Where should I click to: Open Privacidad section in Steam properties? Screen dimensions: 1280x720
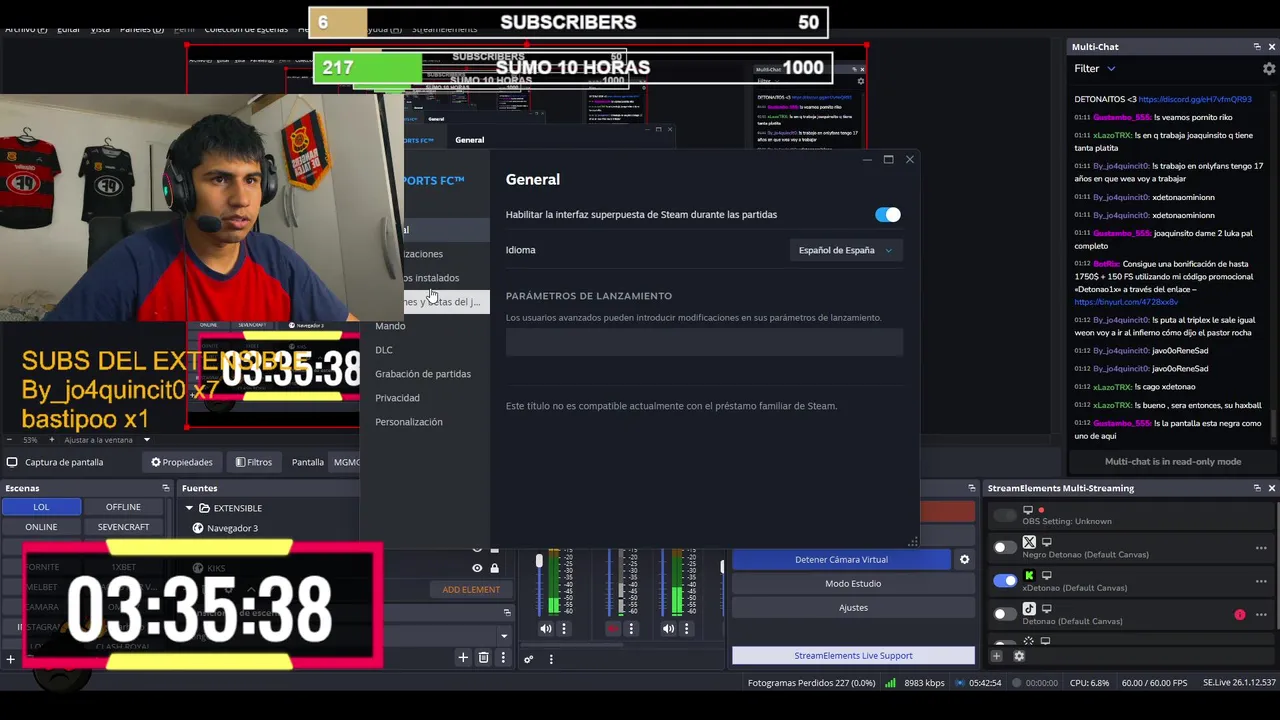[397, 398]
